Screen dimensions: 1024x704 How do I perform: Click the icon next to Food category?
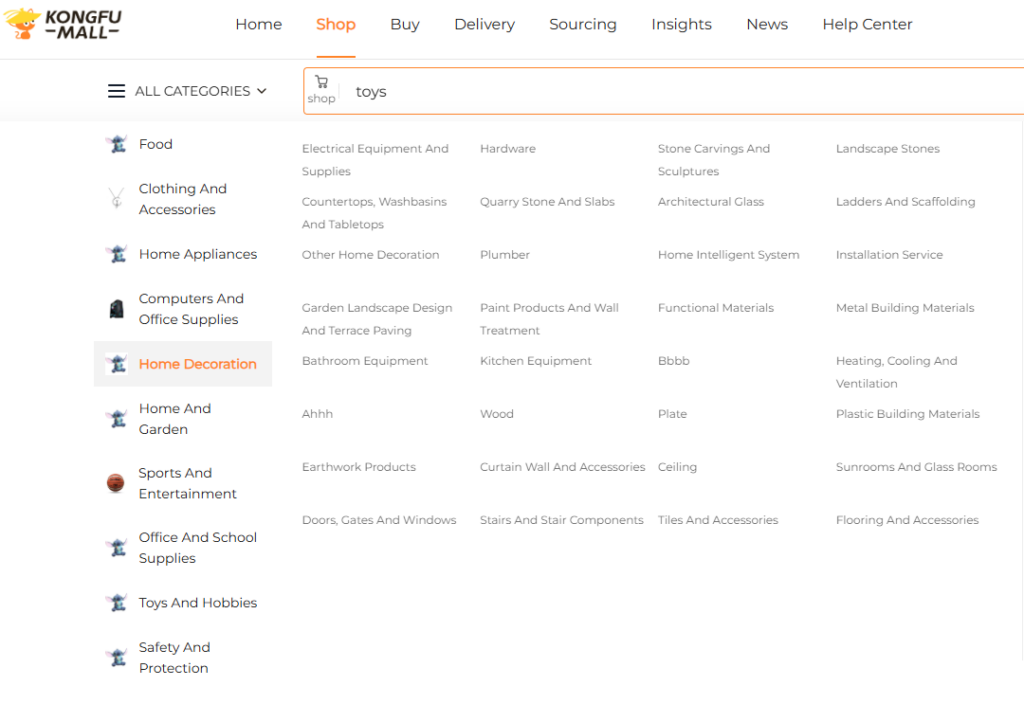(116, 144)
